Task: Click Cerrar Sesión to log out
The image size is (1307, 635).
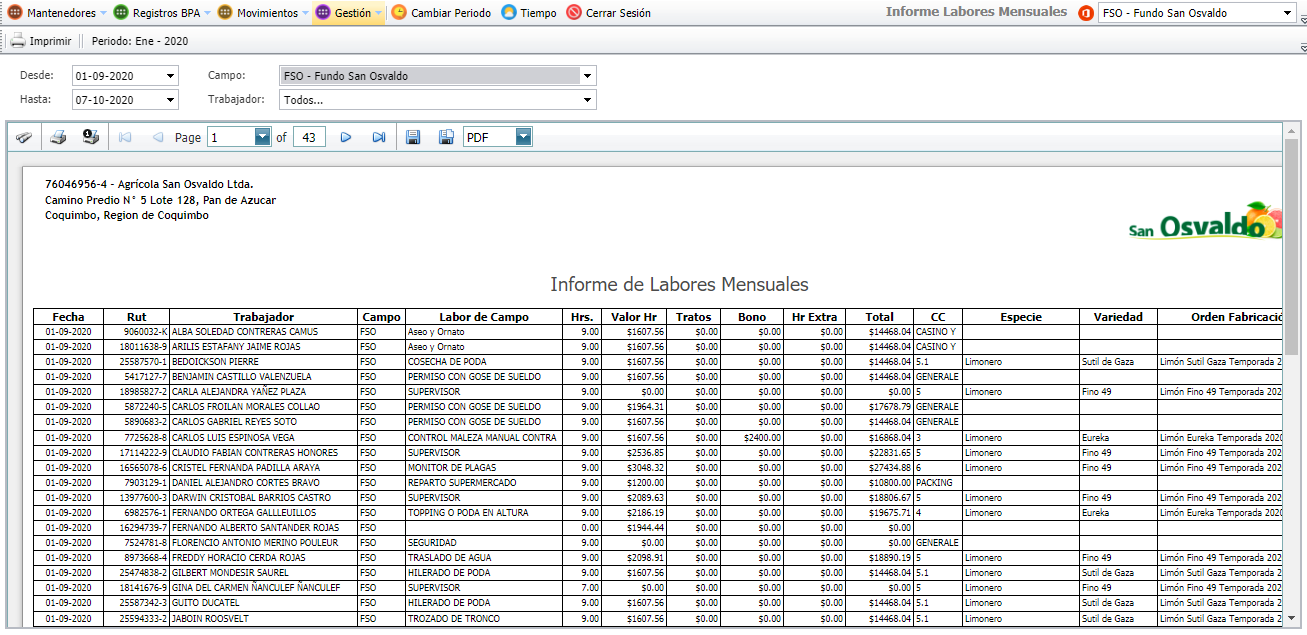Action: (x=608, y=13)
